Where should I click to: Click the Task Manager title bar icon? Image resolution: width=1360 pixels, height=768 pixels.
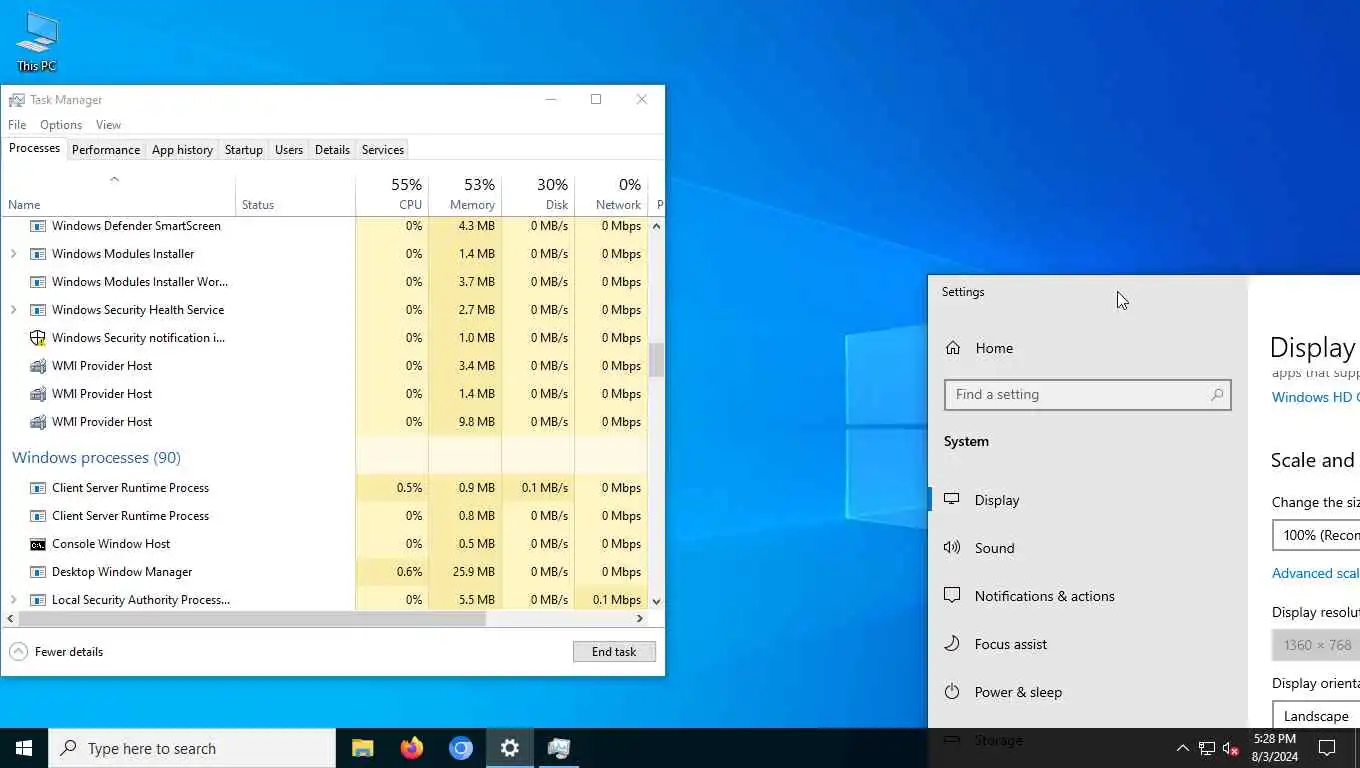coord(16,100)
